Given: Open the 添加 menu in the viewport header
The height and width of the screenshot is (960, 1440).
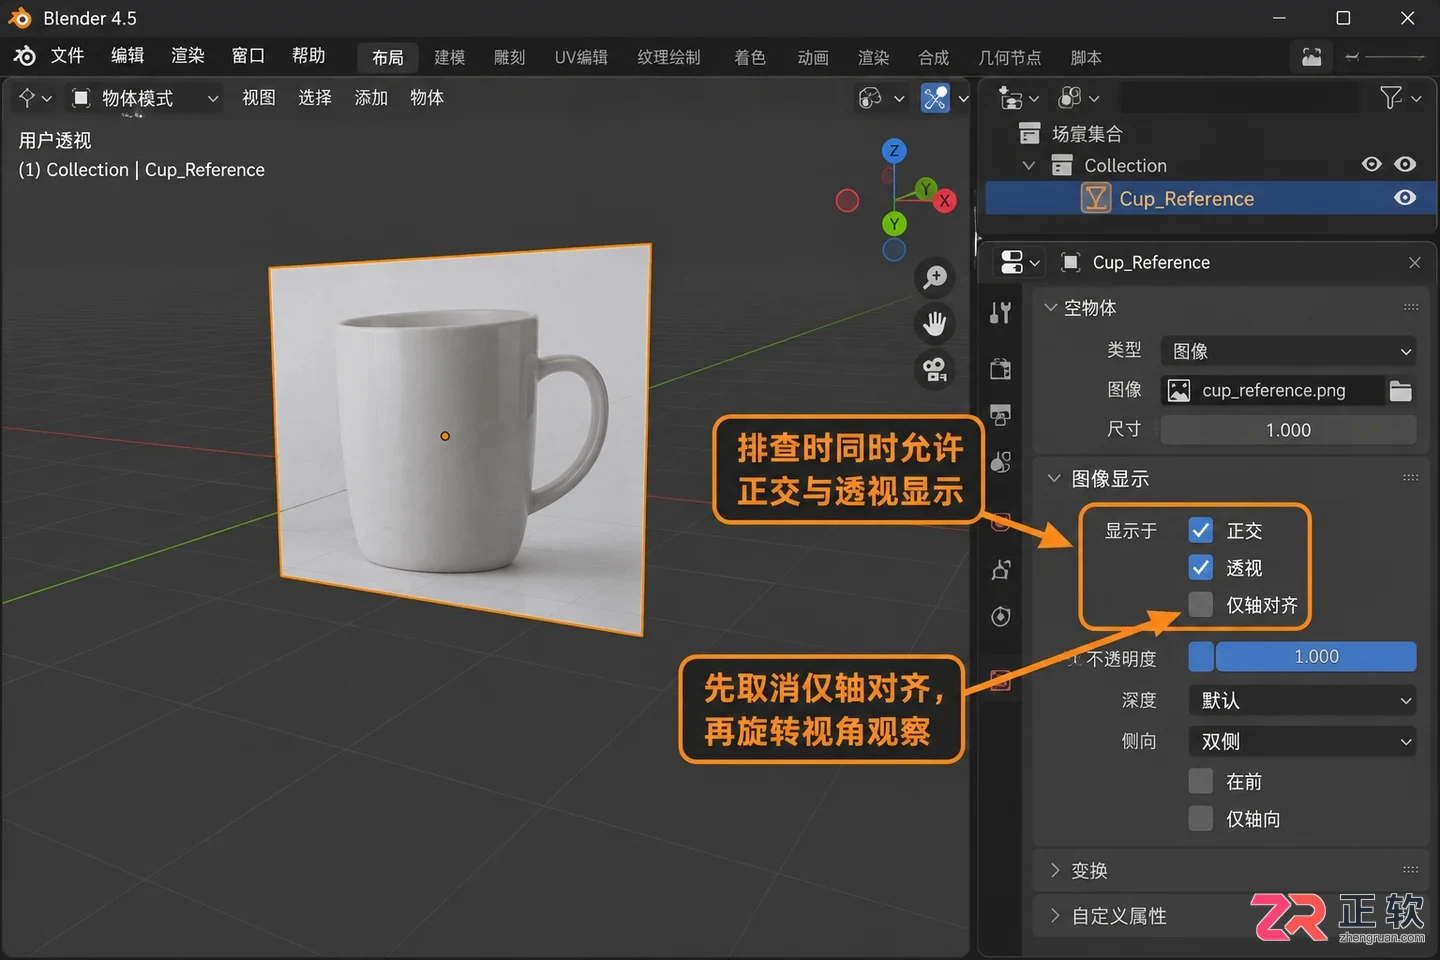Looking at the screenshot, I should pyautogui.click(x=371, y=98).
